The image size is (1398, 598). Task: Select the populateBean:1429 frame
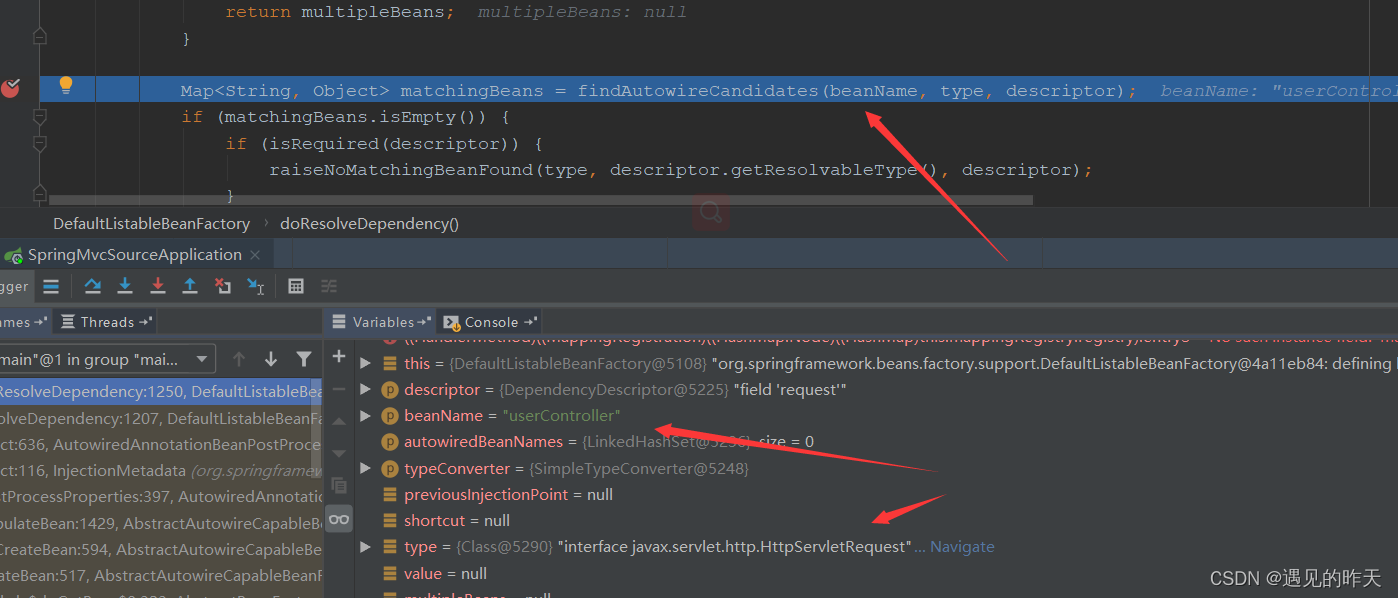pos(161,523)
